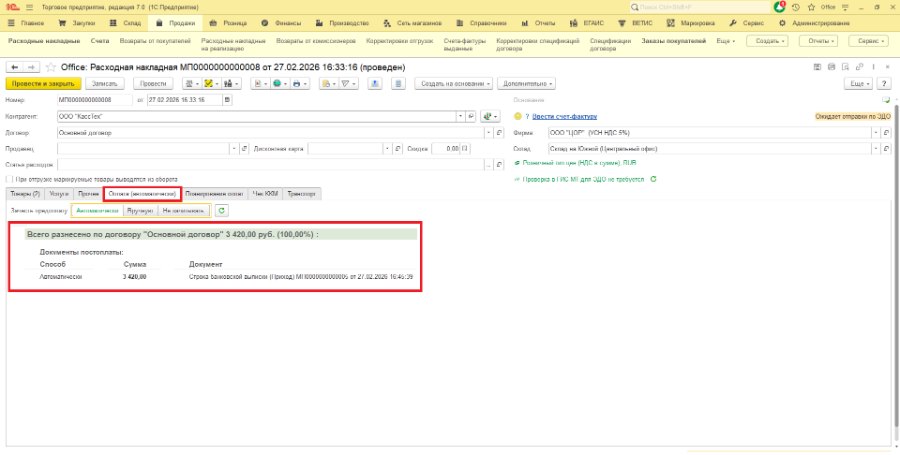Image resolution: width=900 pixels, height=455 pixels.
Task: Click the Номер input field
Action: 94,100
